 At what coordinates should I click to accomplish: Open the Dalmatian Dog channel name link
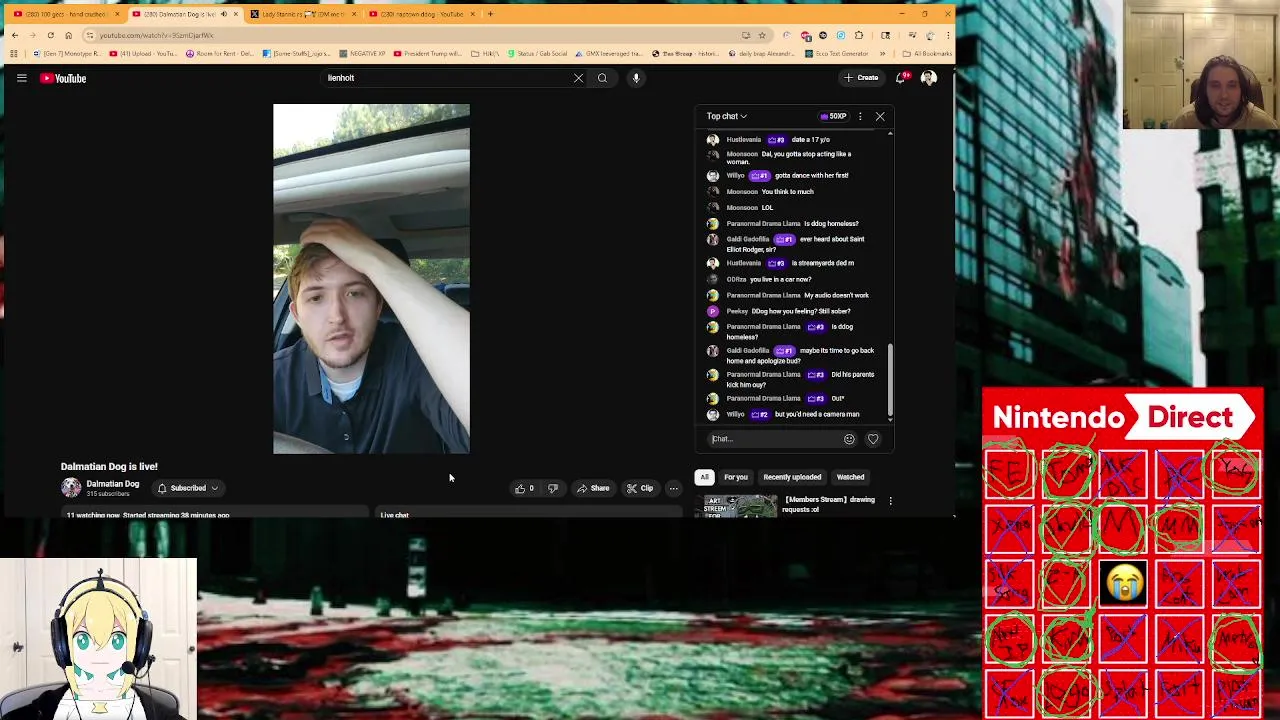pos(112,484)
